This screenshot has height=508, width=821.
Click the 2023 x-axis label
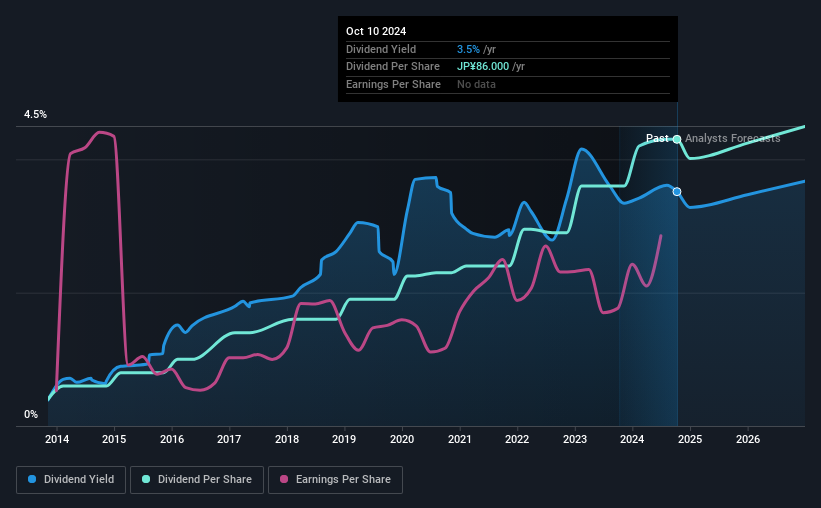coord(575,439)
